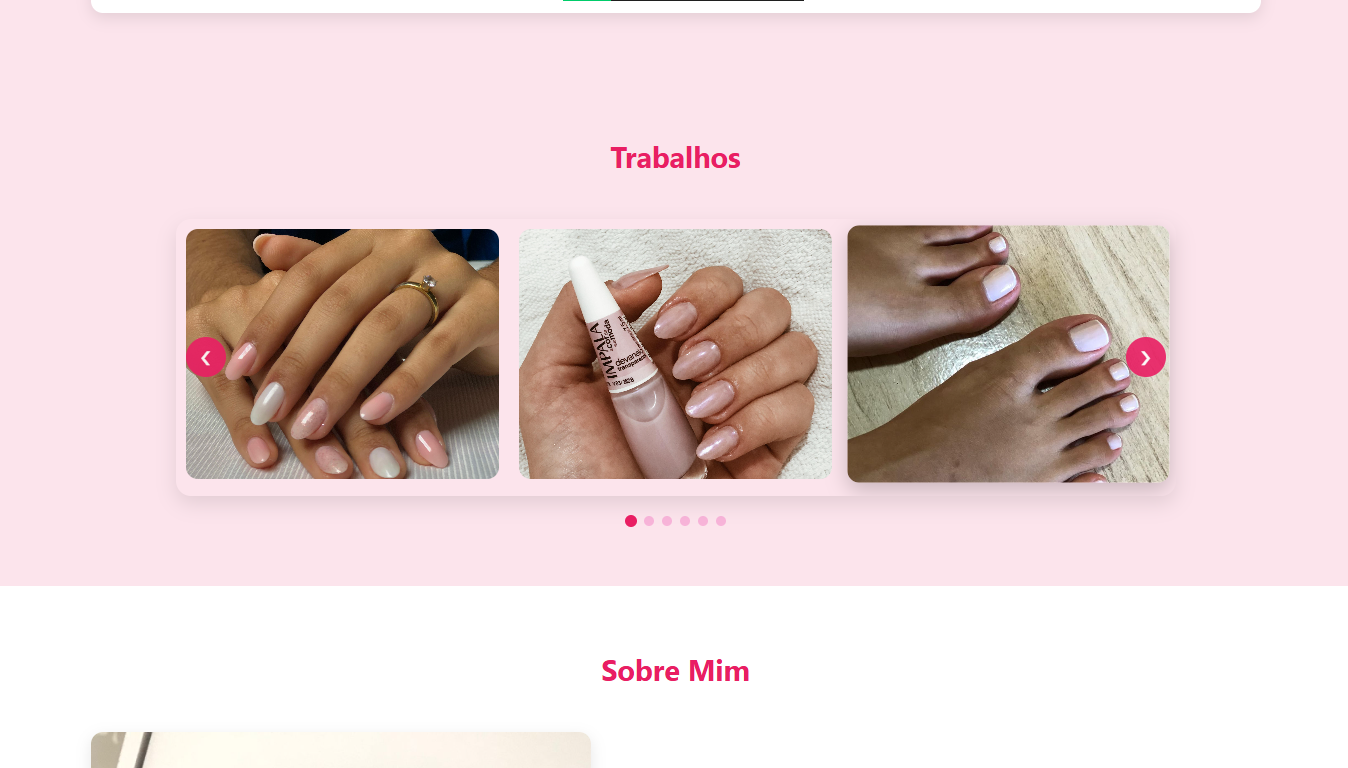Open the Impala nail polish bottle photo
The height and width of the screenshot is (768, 1348).
tap(675, 354)
